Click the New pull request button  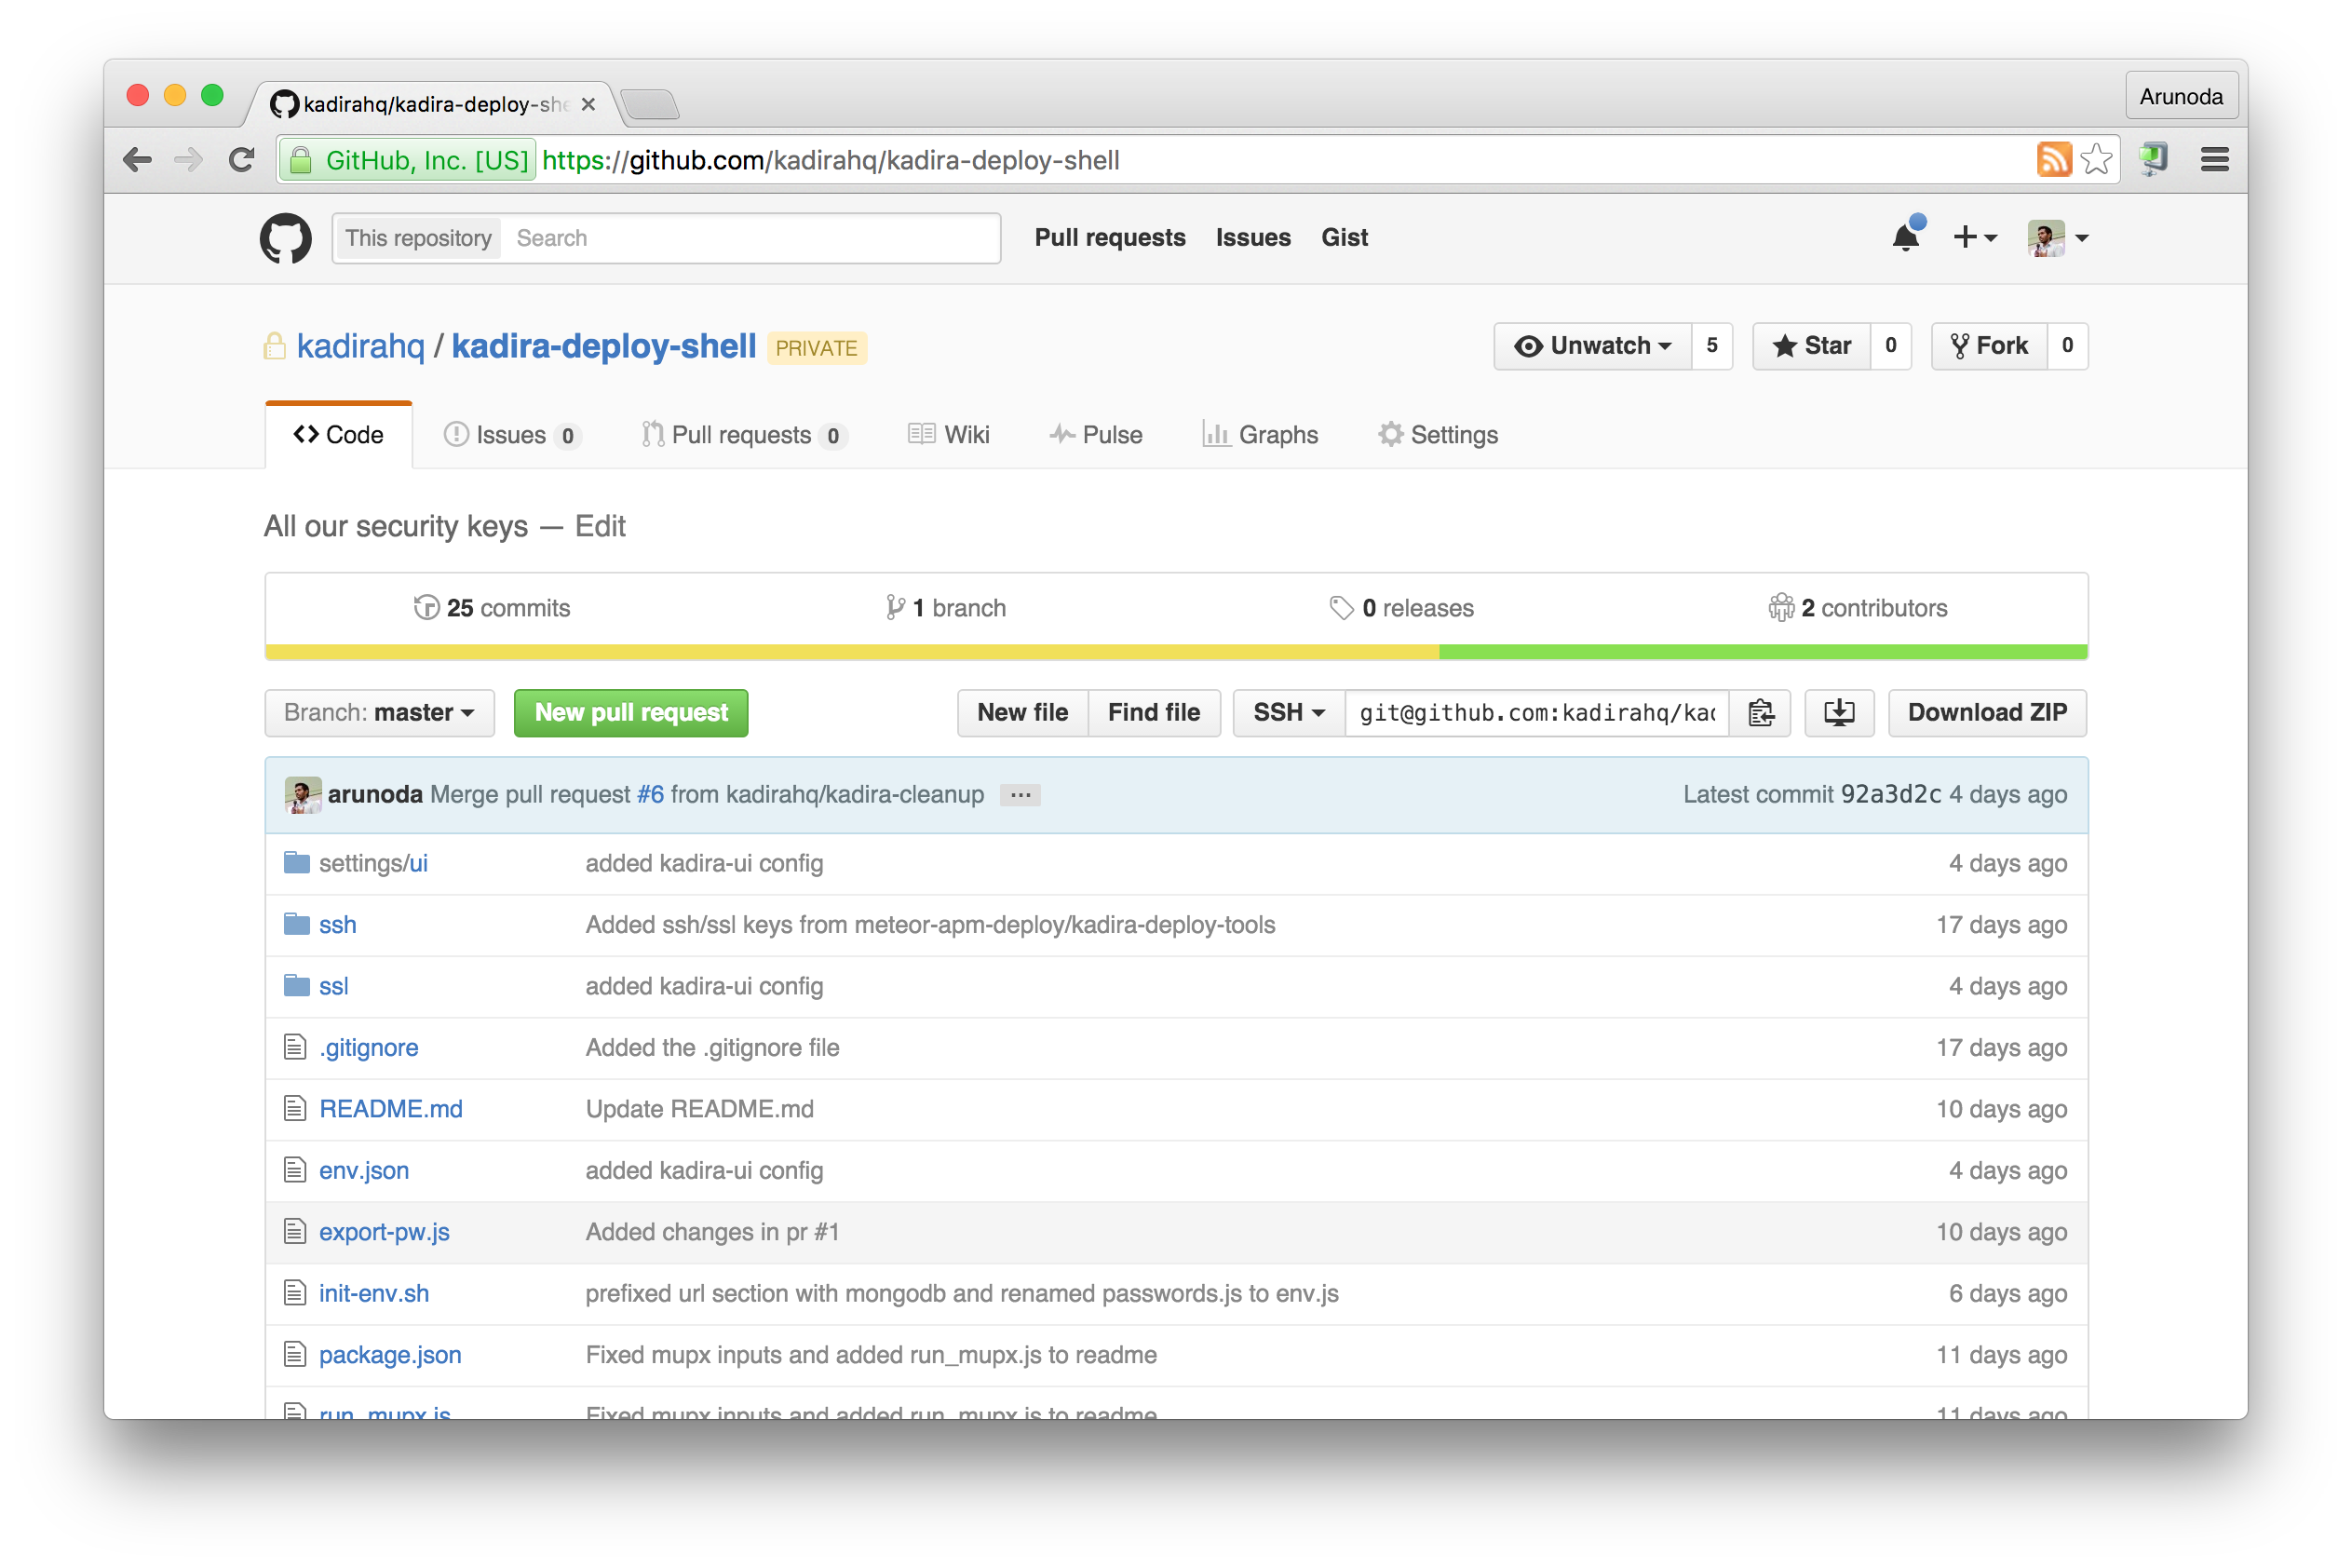[x=631, y=713]
